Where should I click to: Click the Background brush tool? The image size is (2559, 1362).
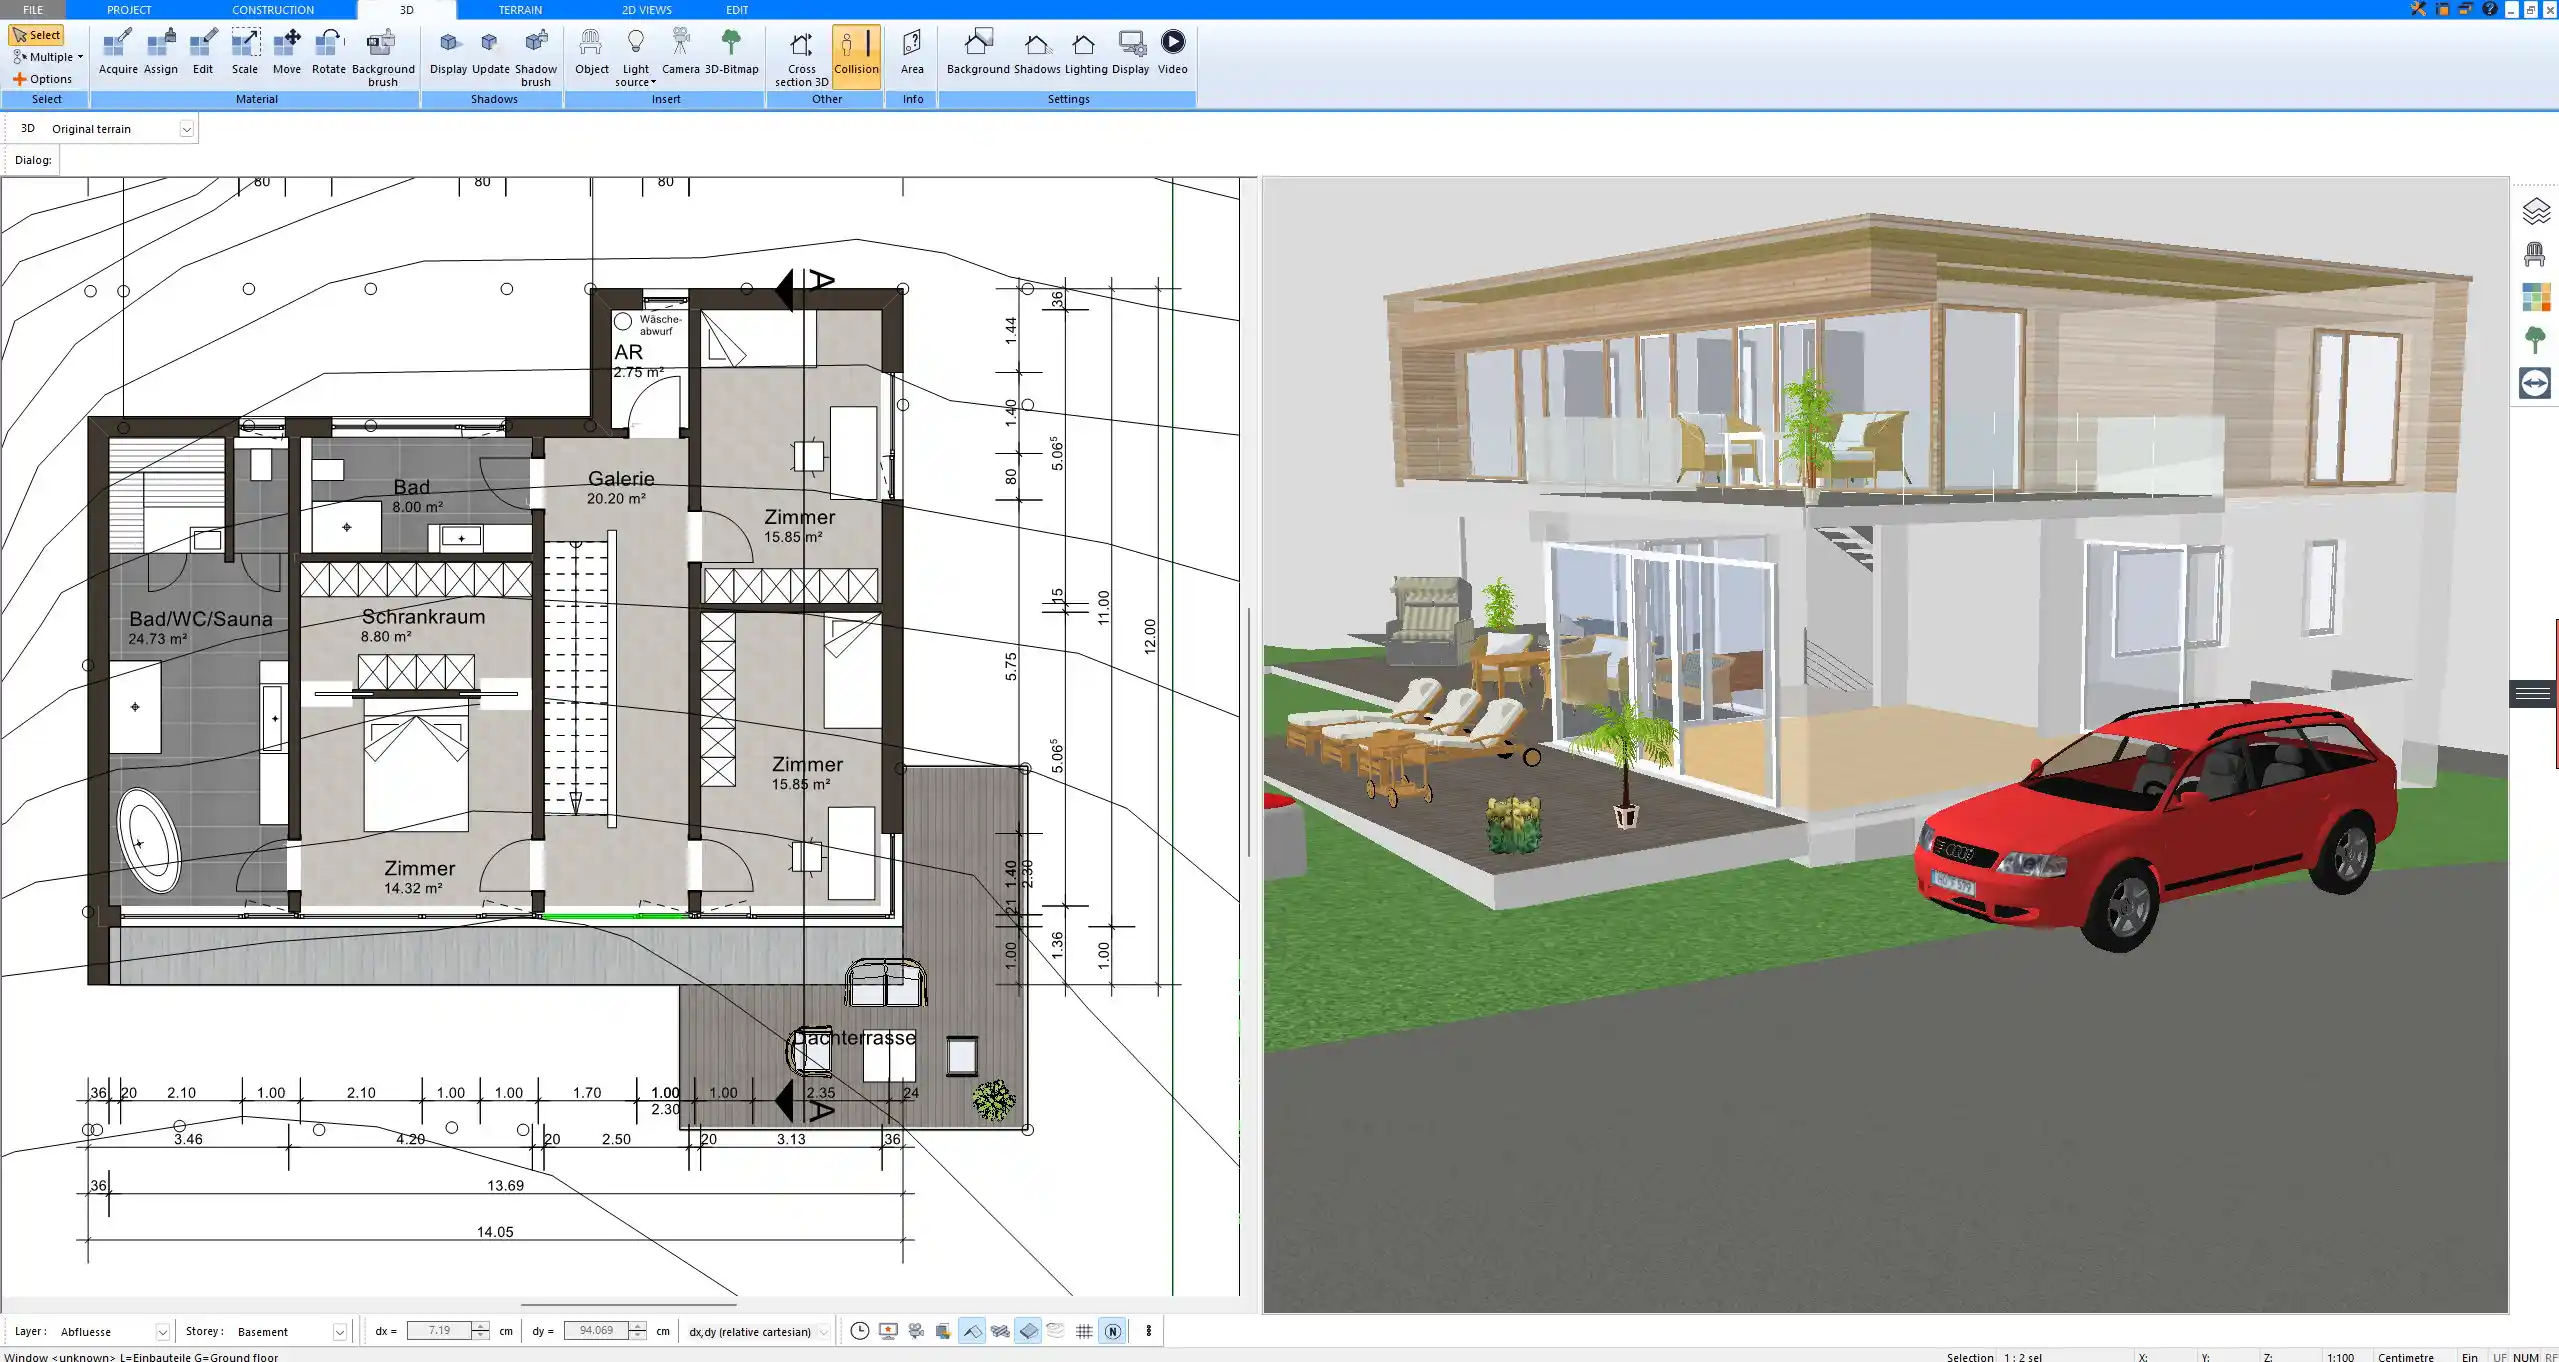point(382,56)
